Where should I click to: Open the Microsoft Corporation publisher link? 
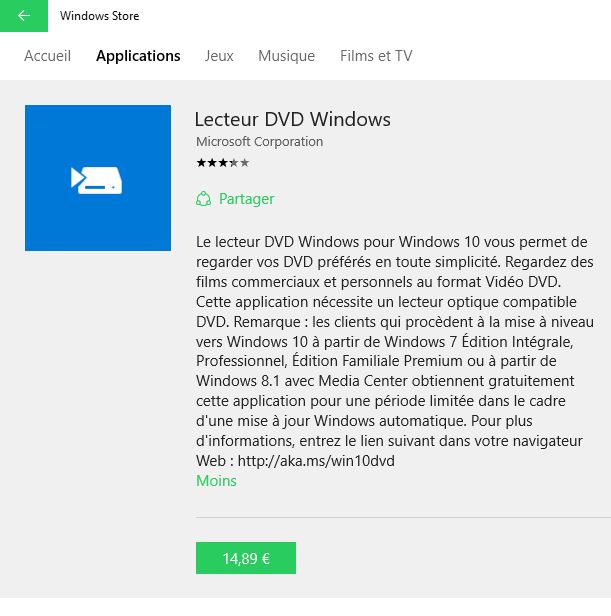[259, 142]
